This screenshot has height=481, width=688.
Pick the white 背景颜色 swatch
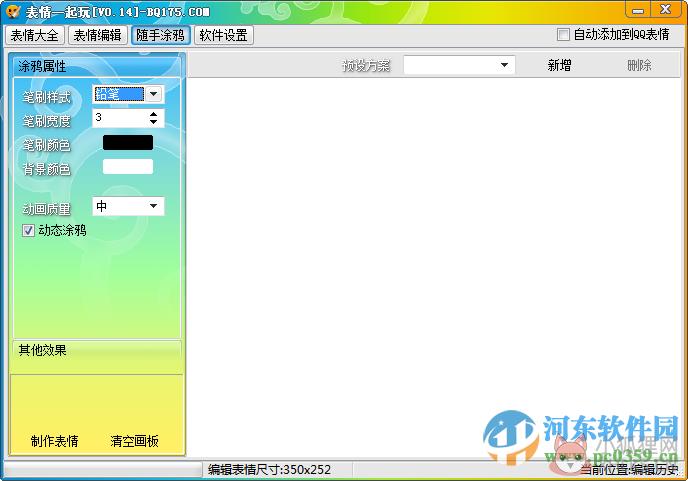point(128,167)
